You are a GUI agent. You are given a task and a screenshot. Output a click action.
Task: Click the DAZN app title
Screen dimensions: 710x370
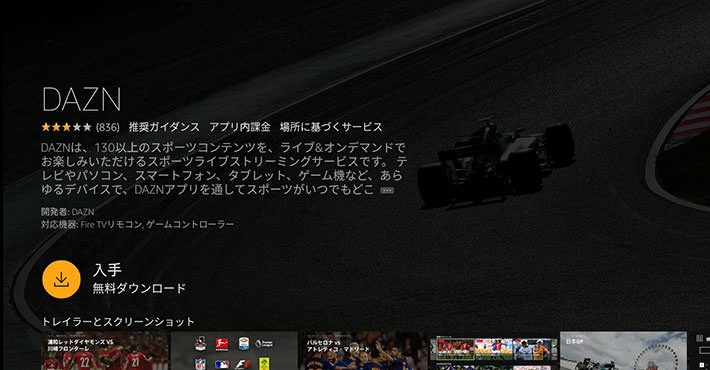pyautogui.click(x=82, y=99)
